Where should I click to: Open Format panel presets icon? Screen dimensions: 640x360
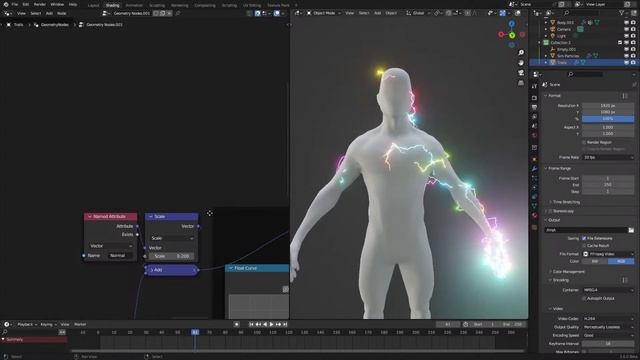(625, 96)
